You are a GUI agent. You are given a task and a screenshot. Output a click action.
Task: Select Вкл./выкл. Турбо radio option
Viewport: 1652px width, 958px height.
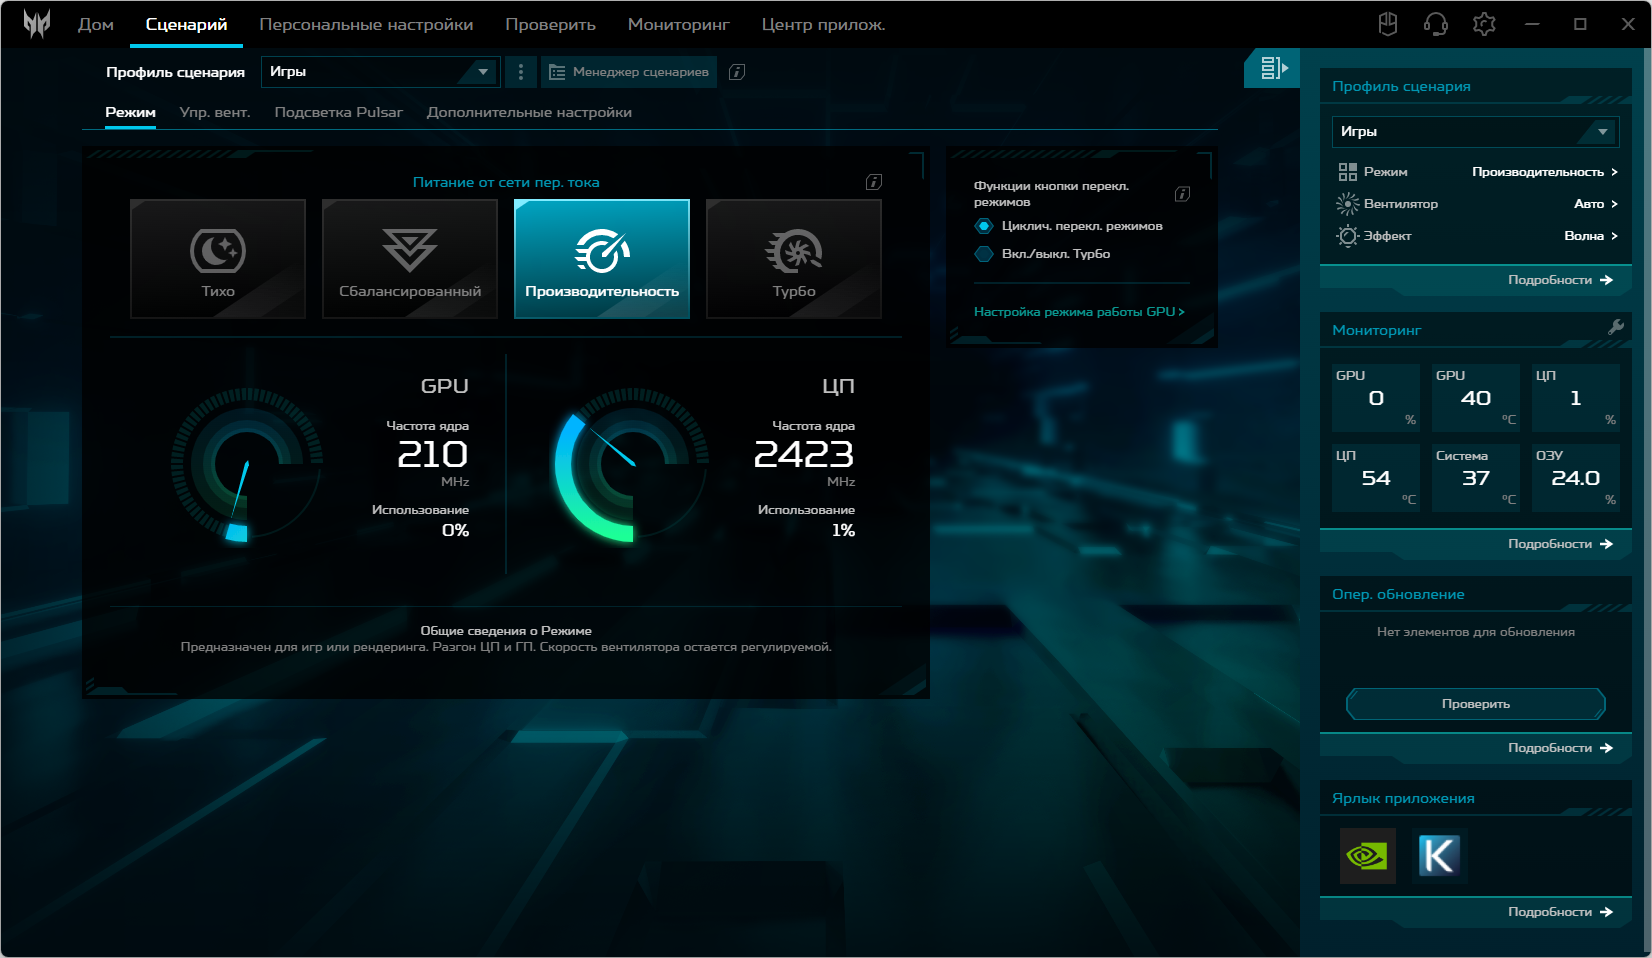click(x=984, y=254)
